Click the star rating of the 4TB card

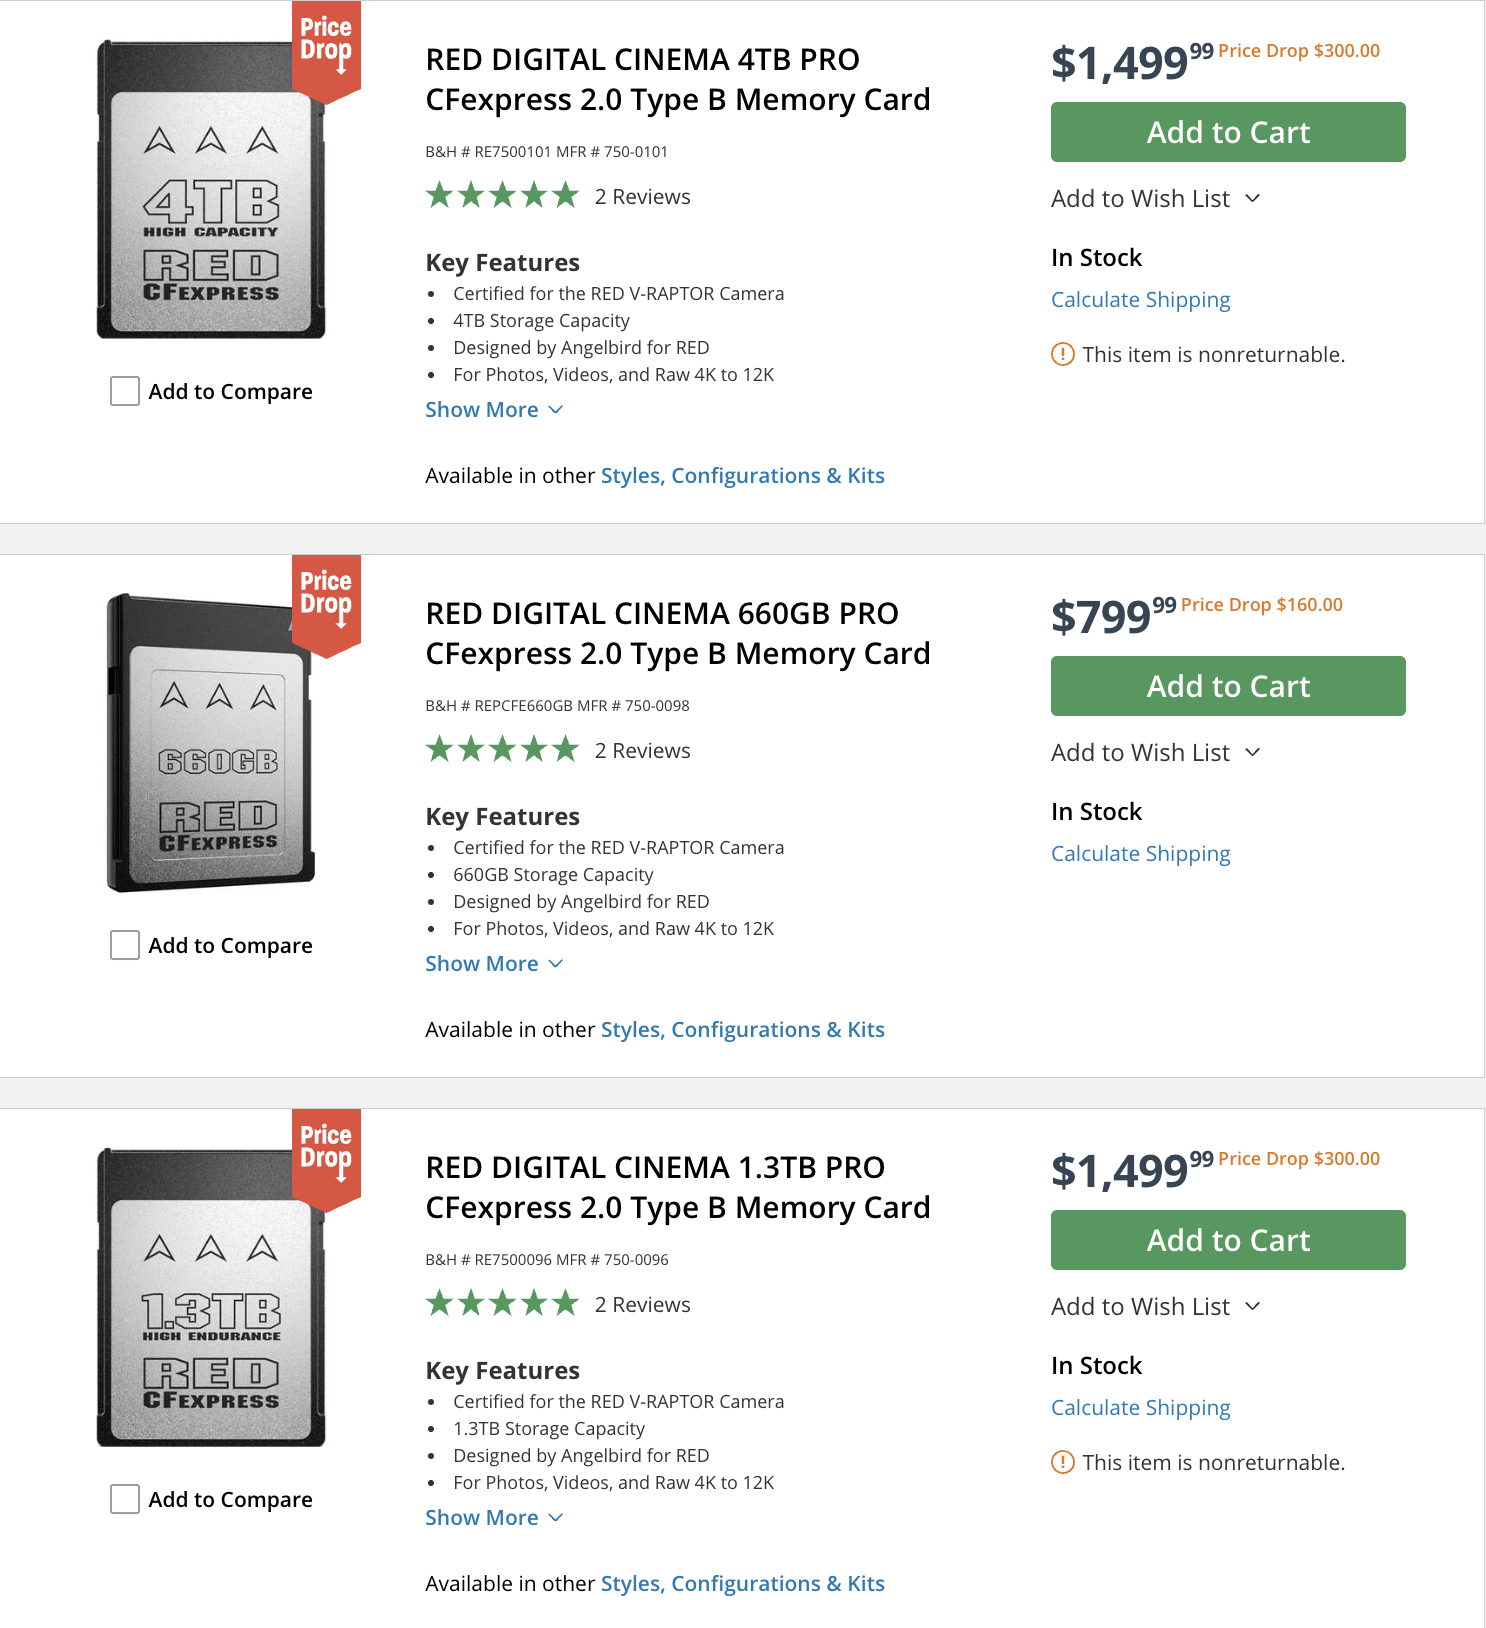pos(502,196)
